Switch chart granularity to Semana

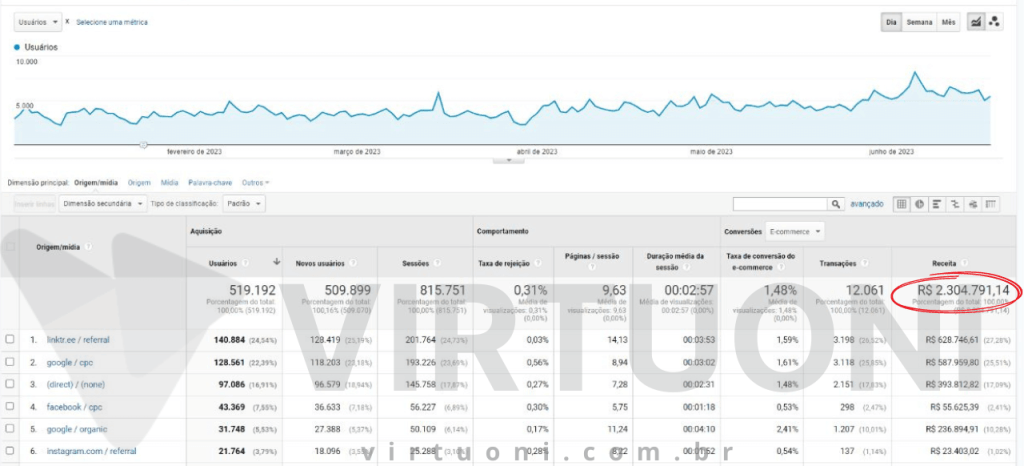coord(920,22)
